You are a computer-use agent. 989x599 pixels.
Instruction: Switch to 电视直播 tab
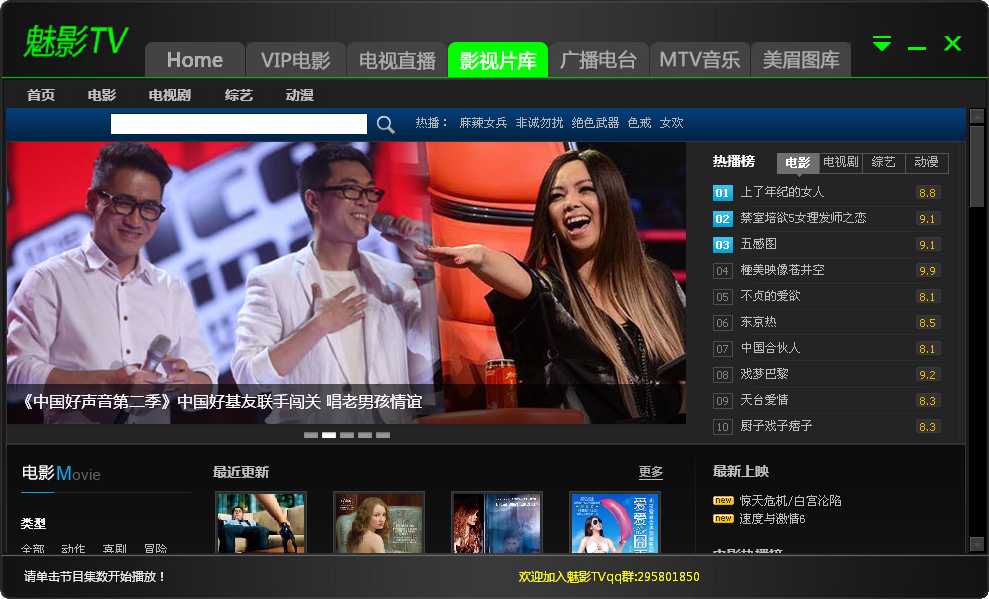(397, 60)
